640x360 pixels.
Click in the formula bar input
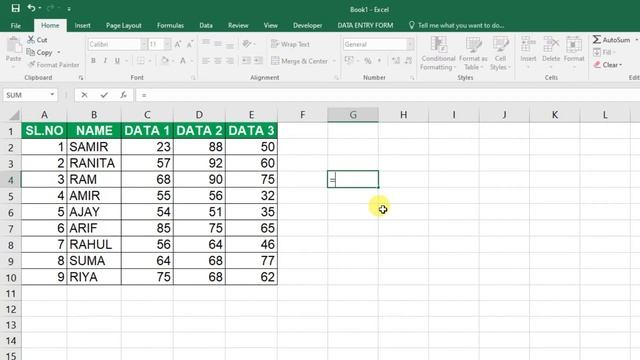click(388, 95)
